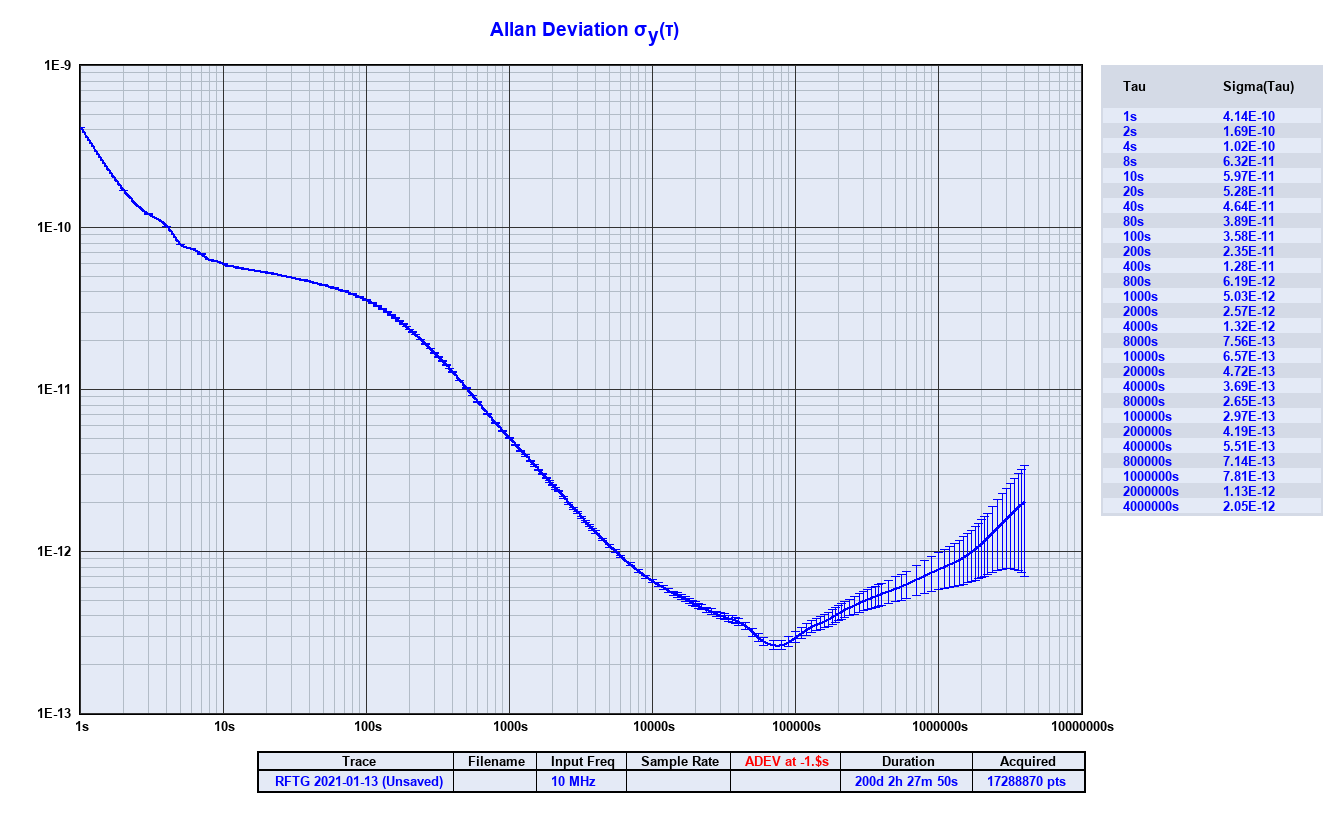This screenshot has width=1342, height=824.
Task: Select sigma value 5.03E-12
Action: [x=1249, y=297]
